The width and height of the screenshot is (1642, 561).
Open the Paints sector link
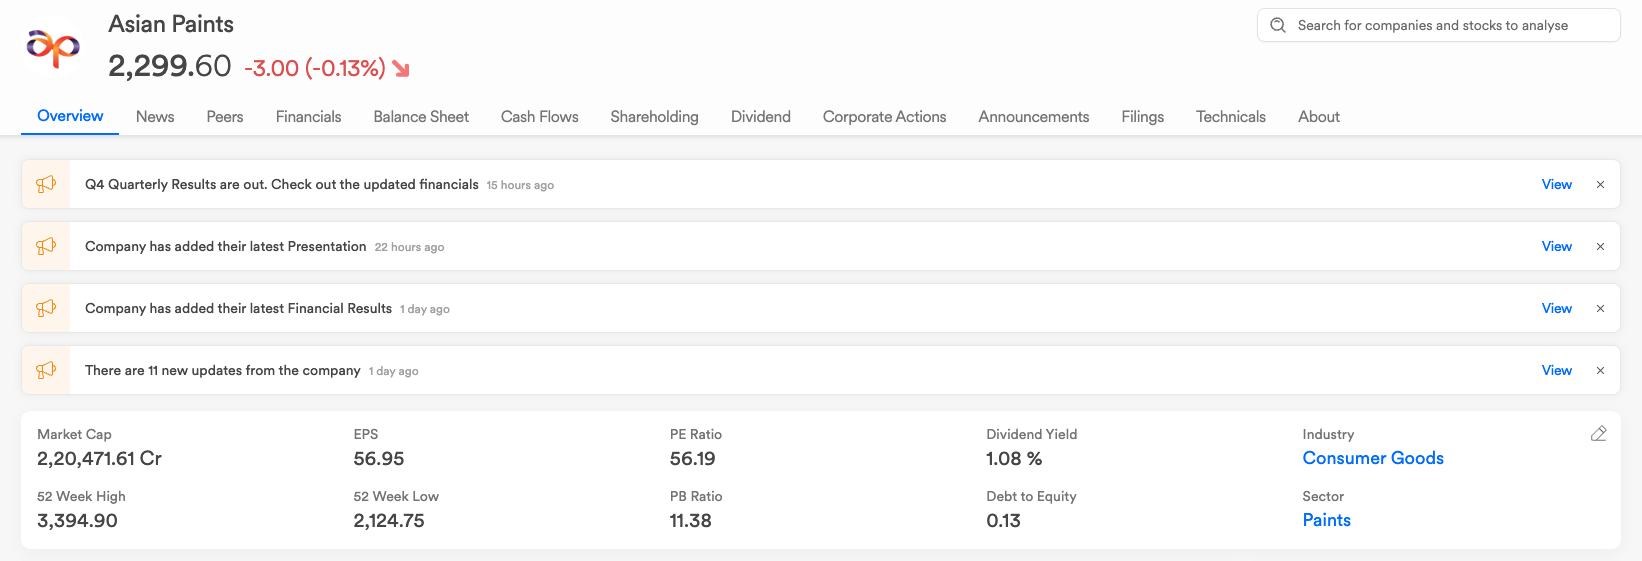[x=1326, y=520]
